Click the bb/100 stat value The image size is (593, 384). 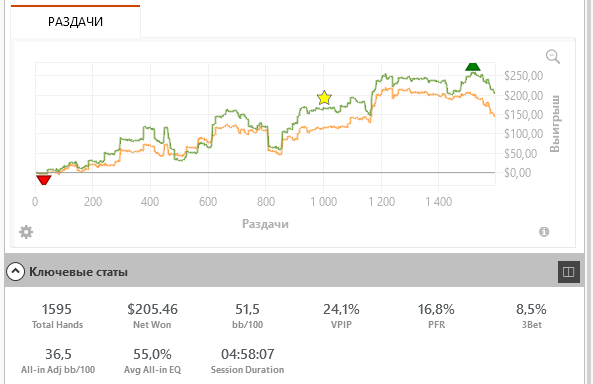(247, 309)
